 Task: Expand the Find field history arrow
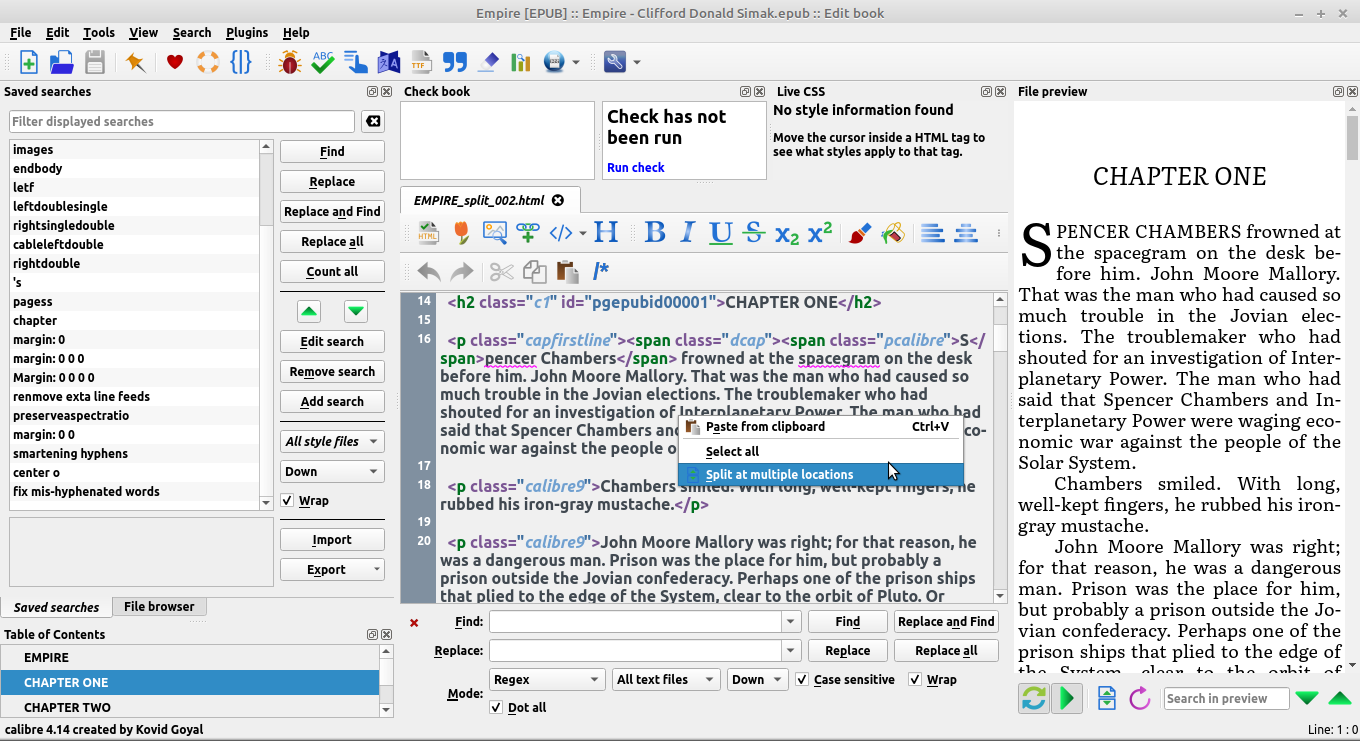[792, 622]
